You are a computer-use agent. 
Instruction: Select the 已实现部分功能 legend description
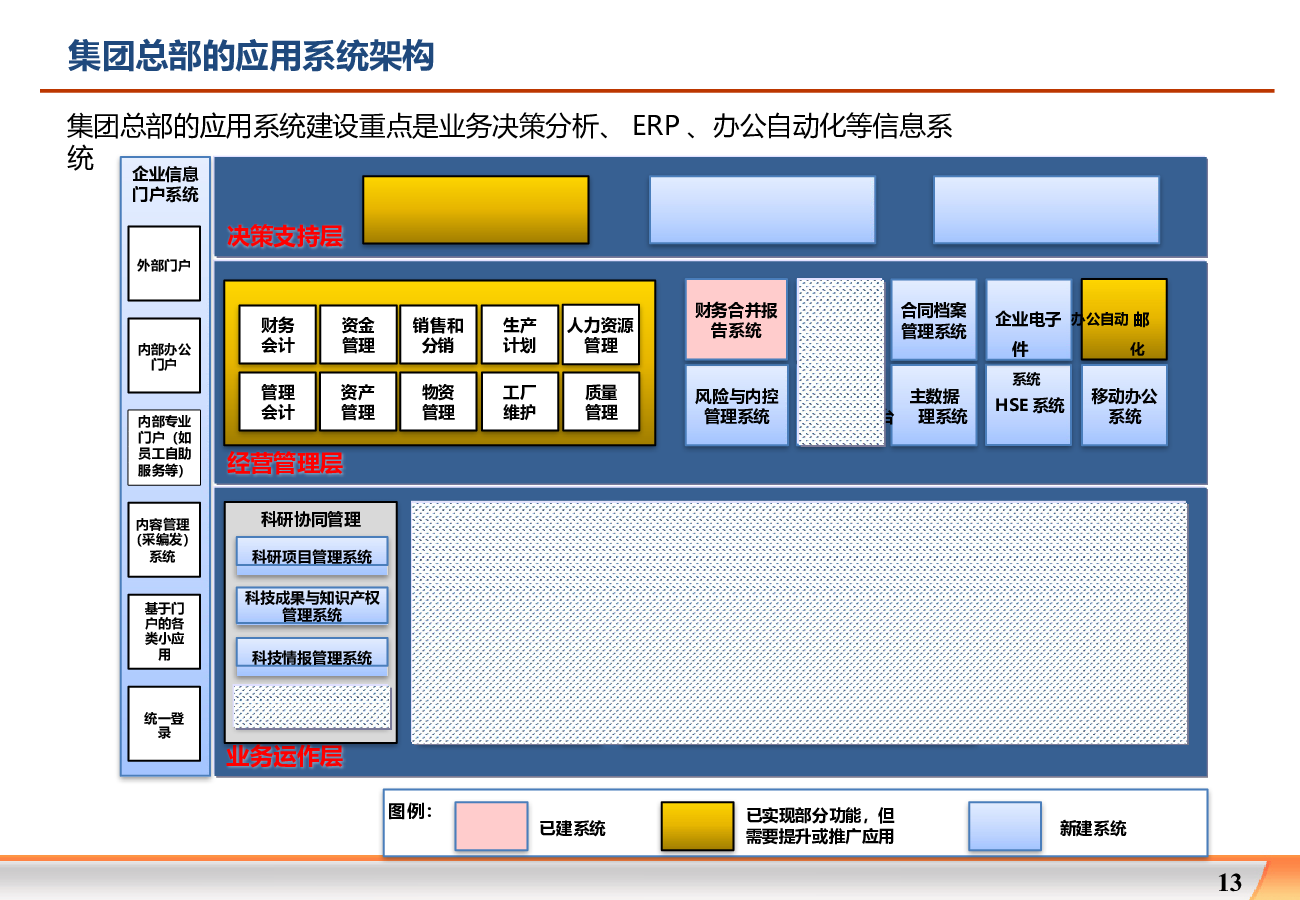(x=820, y=826)
